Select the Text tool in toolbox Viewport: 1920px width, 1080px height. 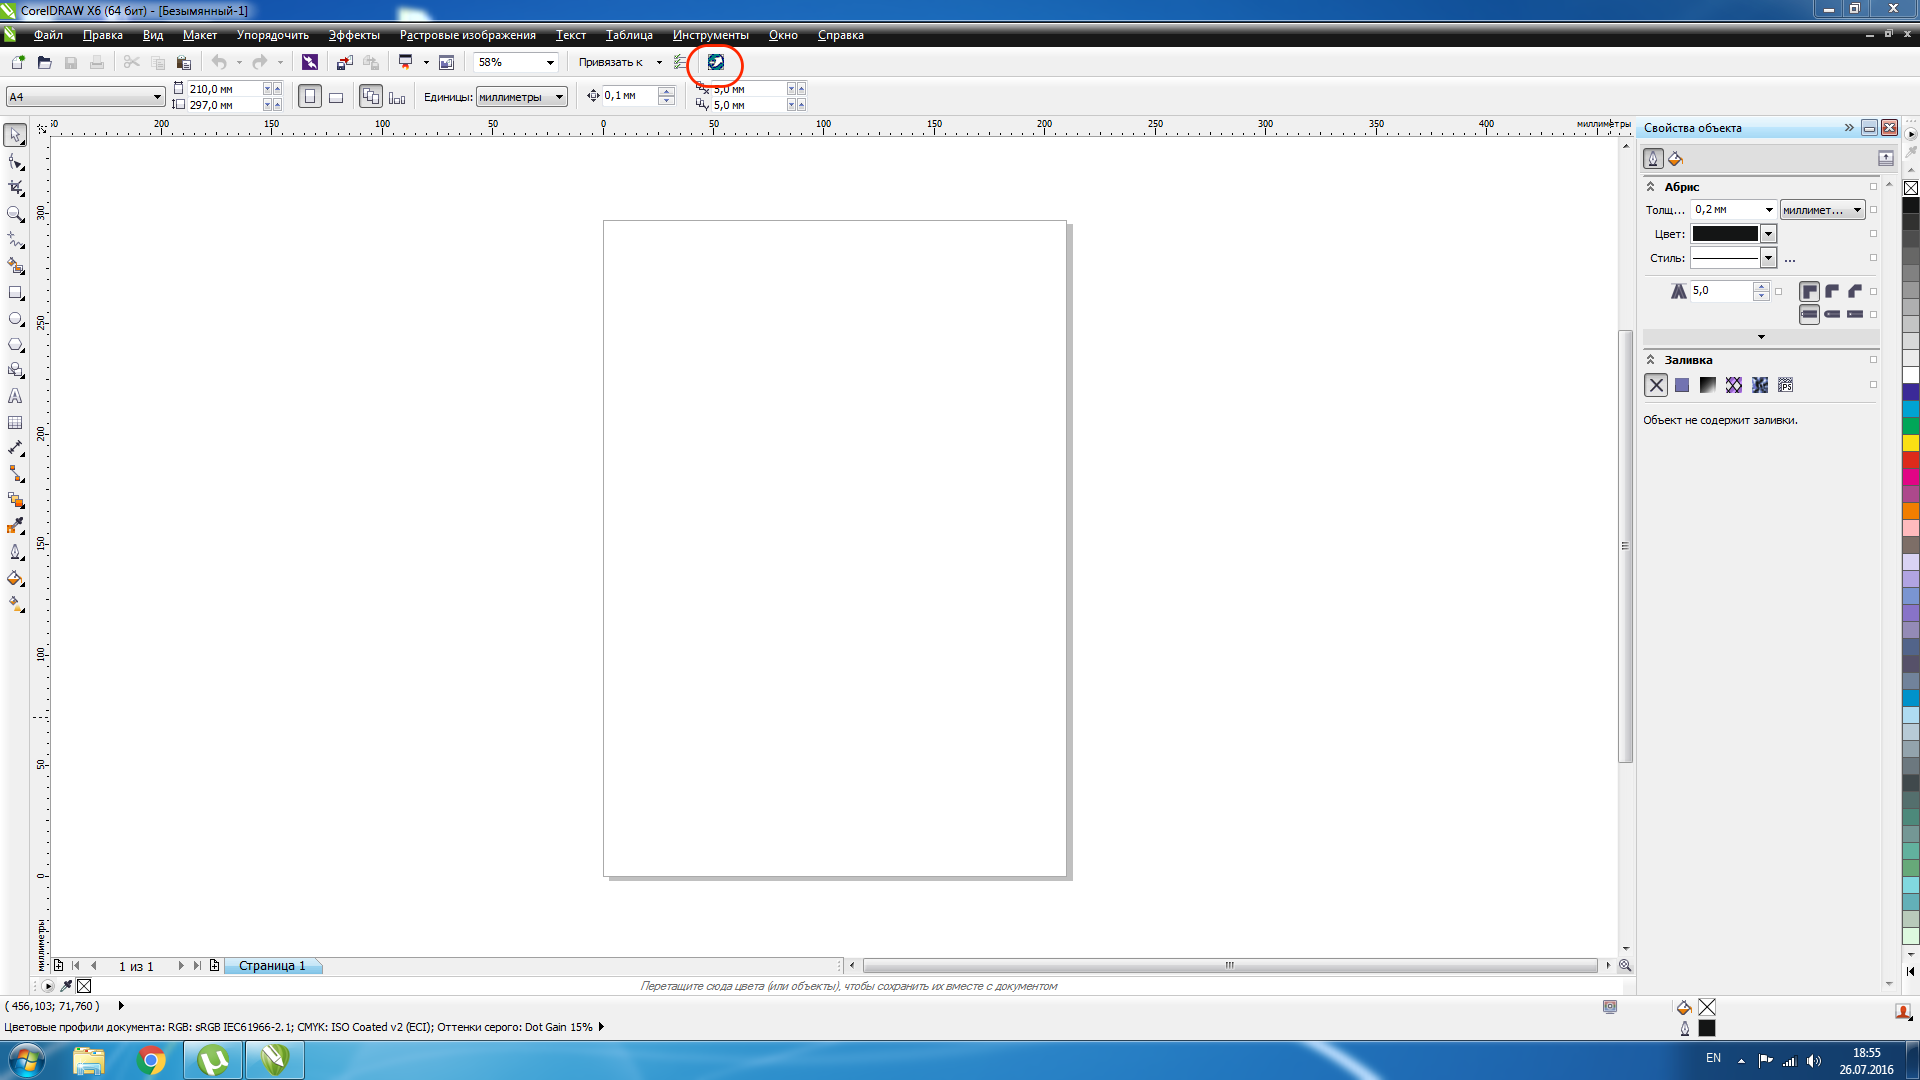[x=15, y=397]
